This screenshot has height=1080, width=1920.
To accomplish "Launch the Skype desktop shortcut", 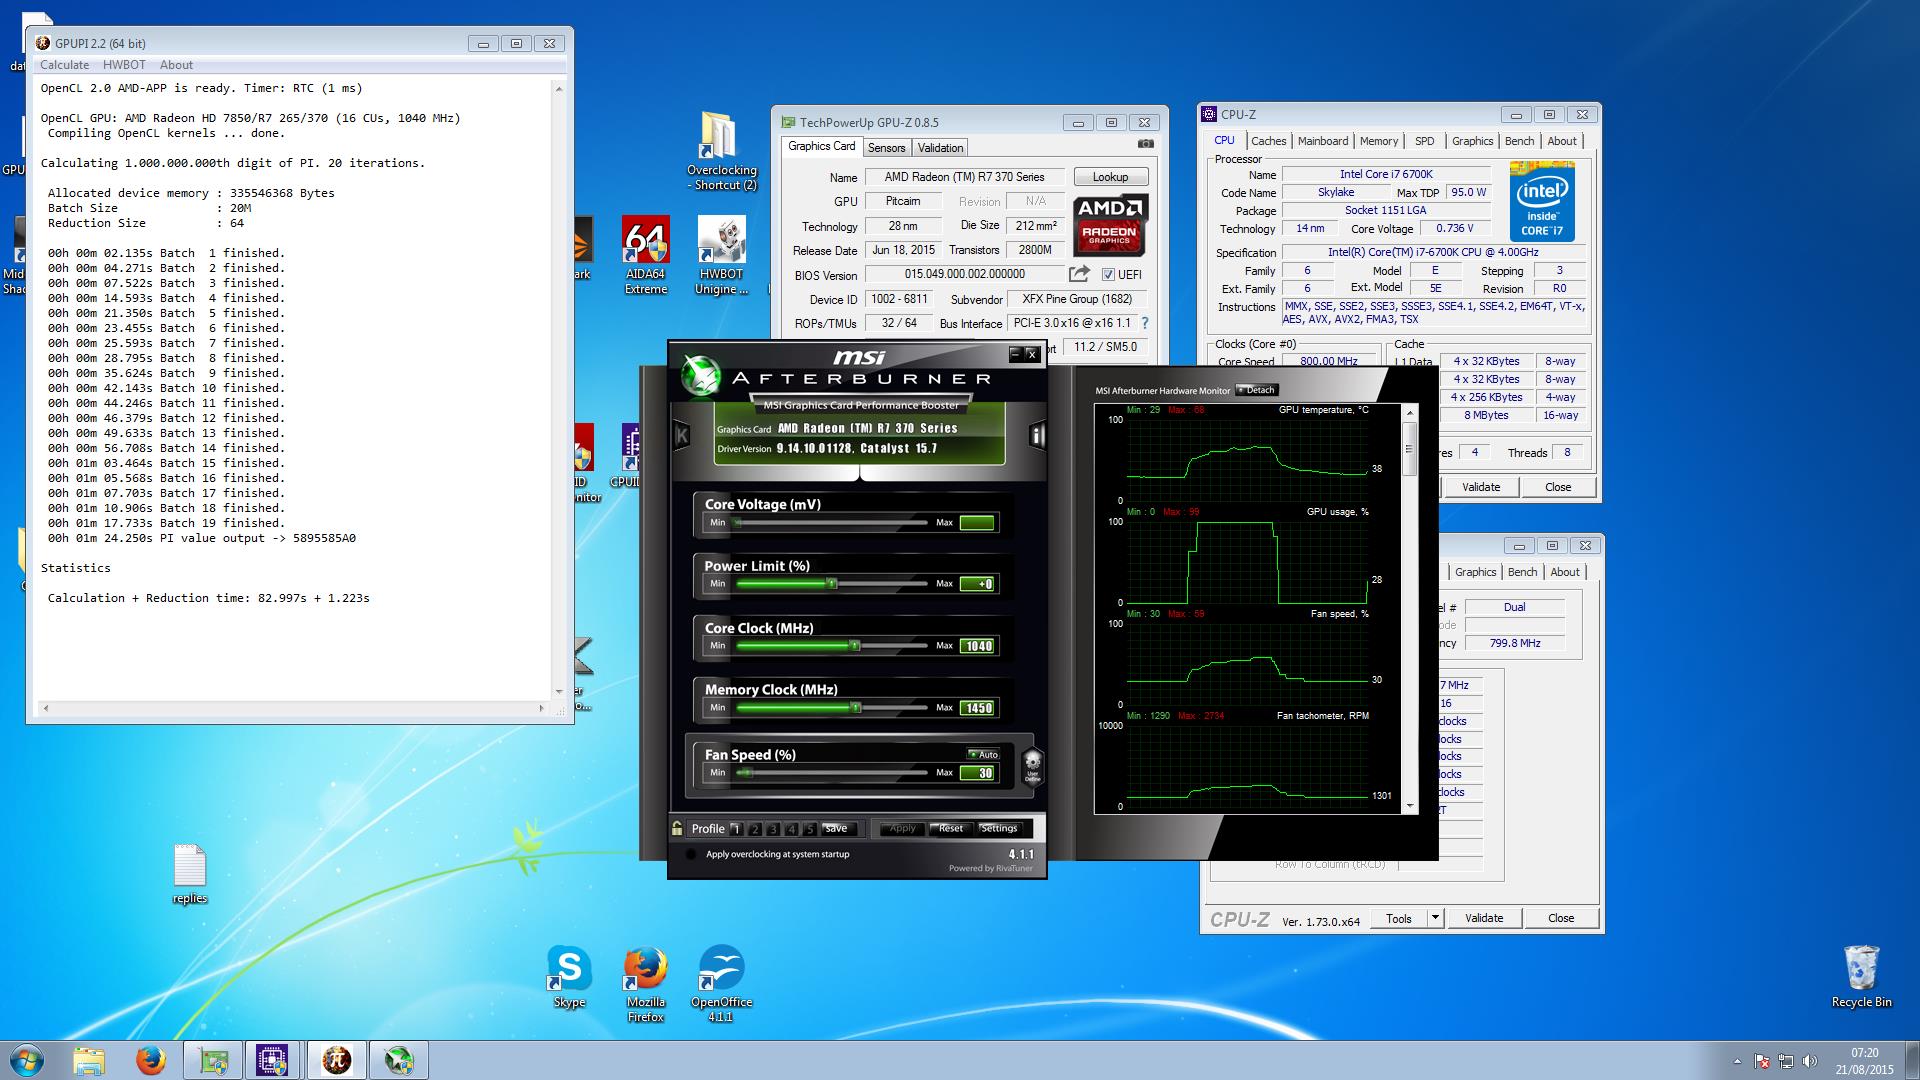I will (569, 977).
